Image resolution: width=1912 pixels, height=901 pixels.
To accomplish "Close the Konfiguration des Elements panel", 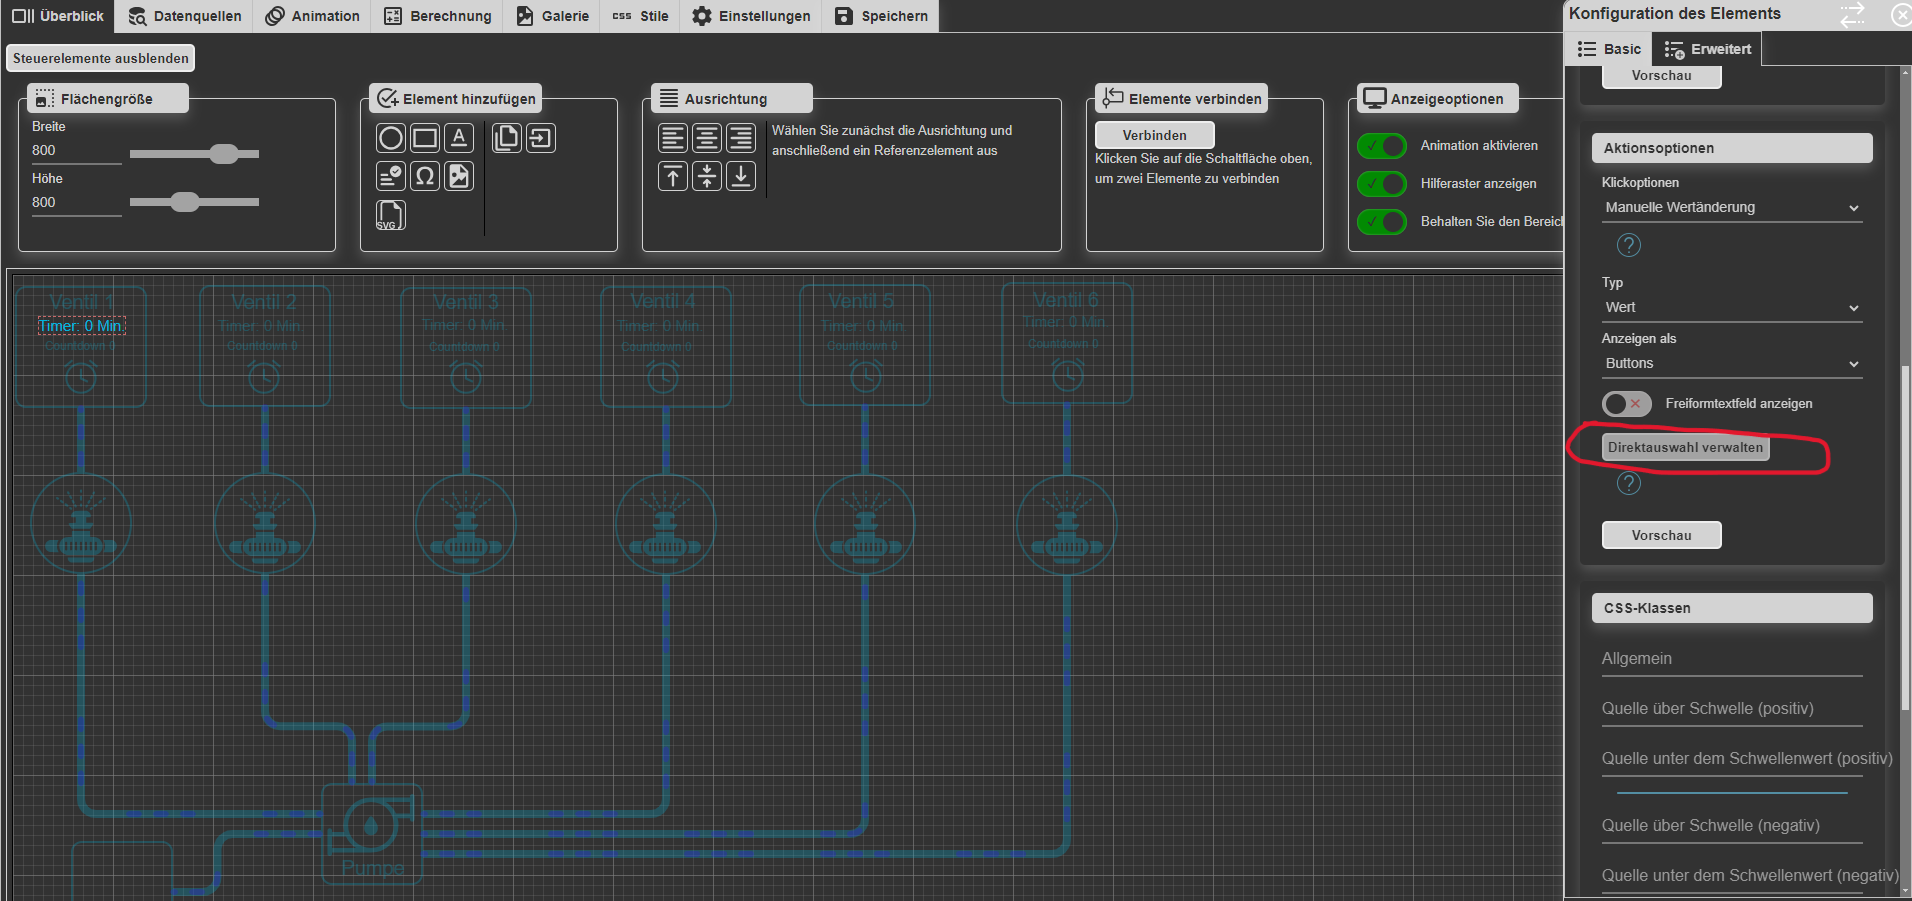I will pos(1902,14).
